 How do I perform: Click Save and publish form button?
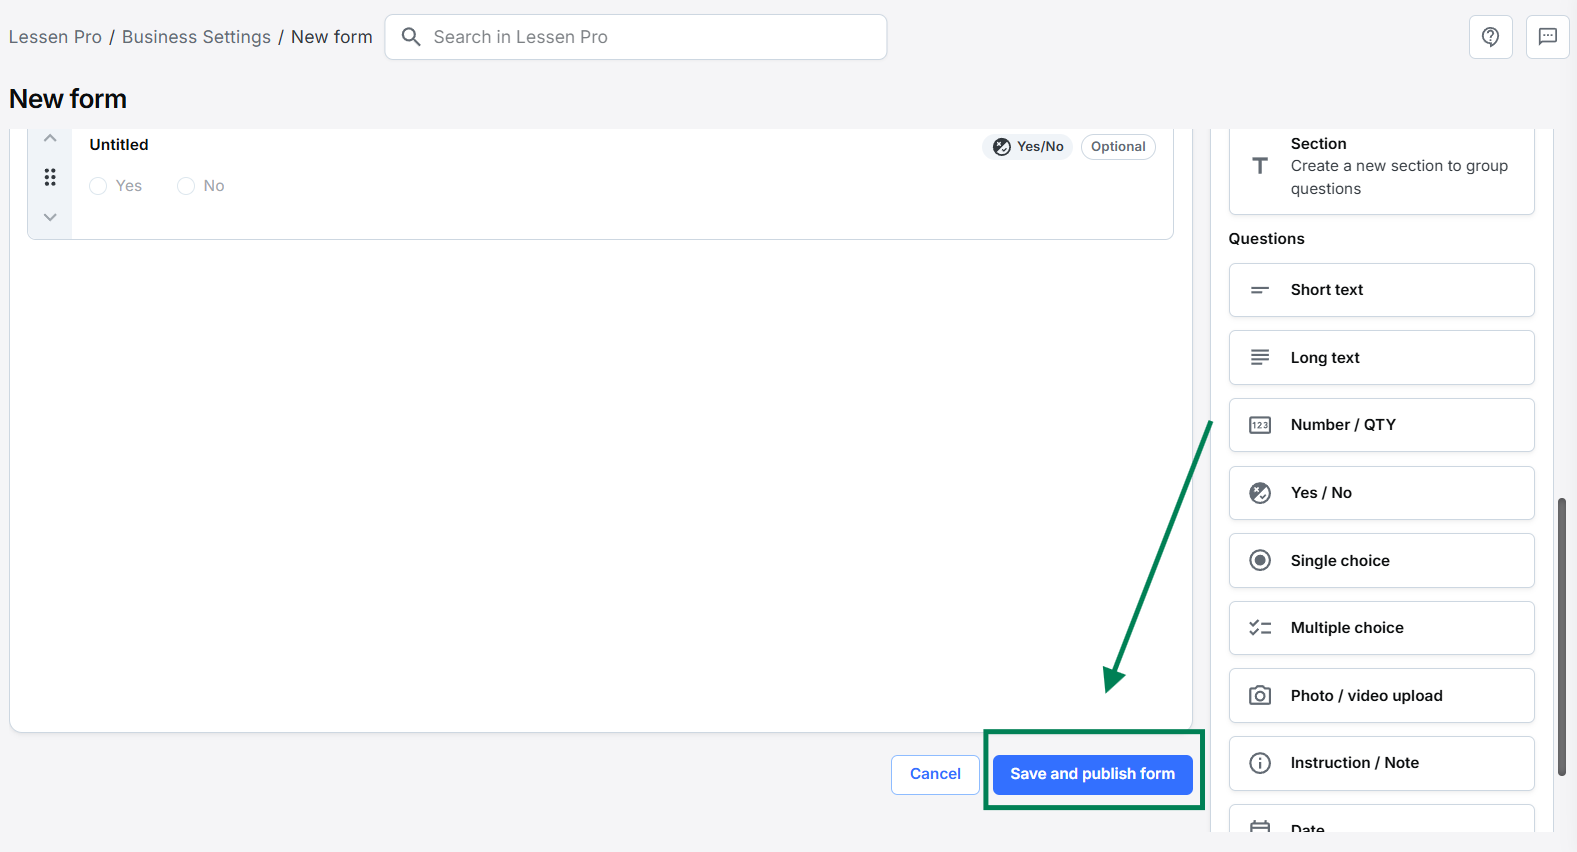pos(1093,774)
